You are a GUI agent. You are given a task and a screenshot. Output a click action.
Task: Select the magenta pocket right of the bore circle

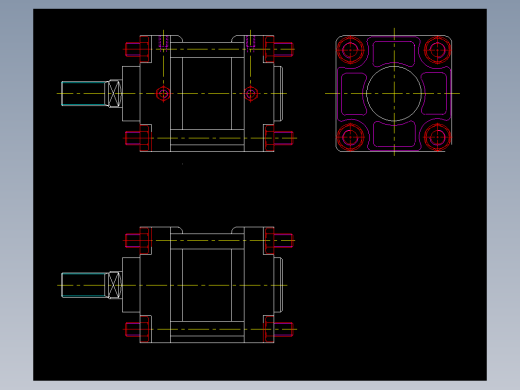click(x=434, y=94)
